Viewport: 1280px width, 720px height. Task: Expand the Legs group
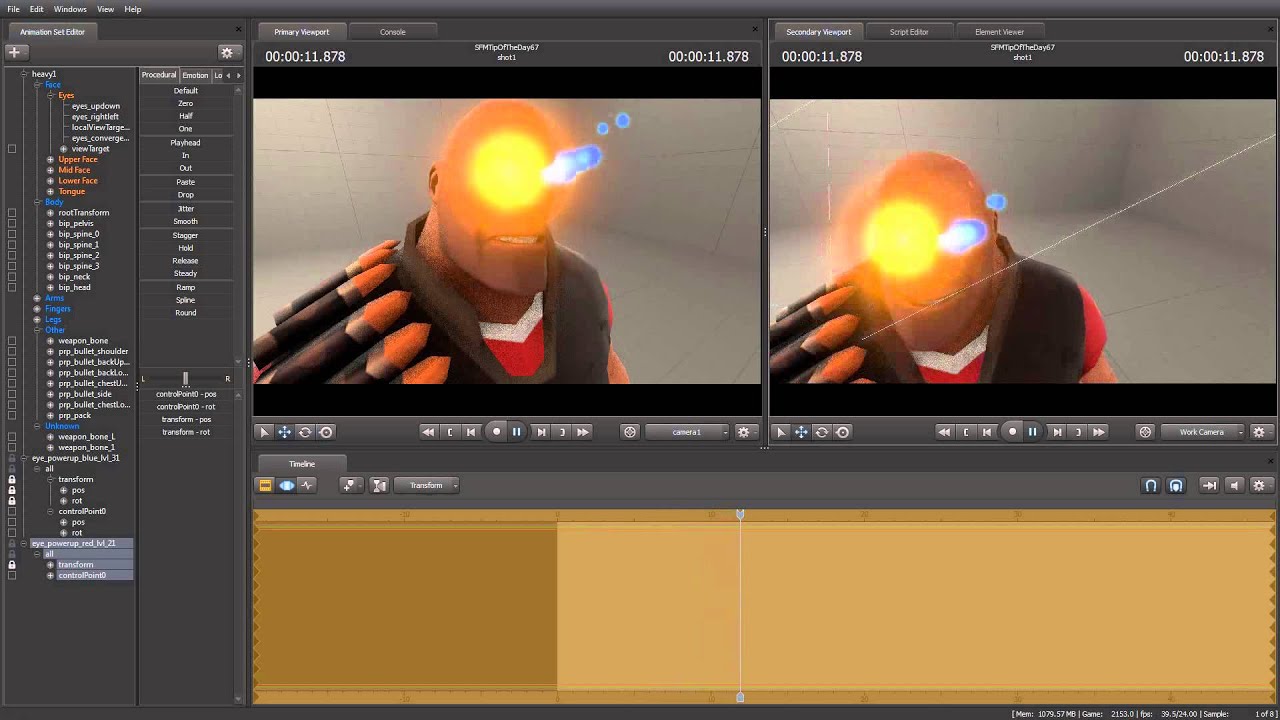pos(38,319)
